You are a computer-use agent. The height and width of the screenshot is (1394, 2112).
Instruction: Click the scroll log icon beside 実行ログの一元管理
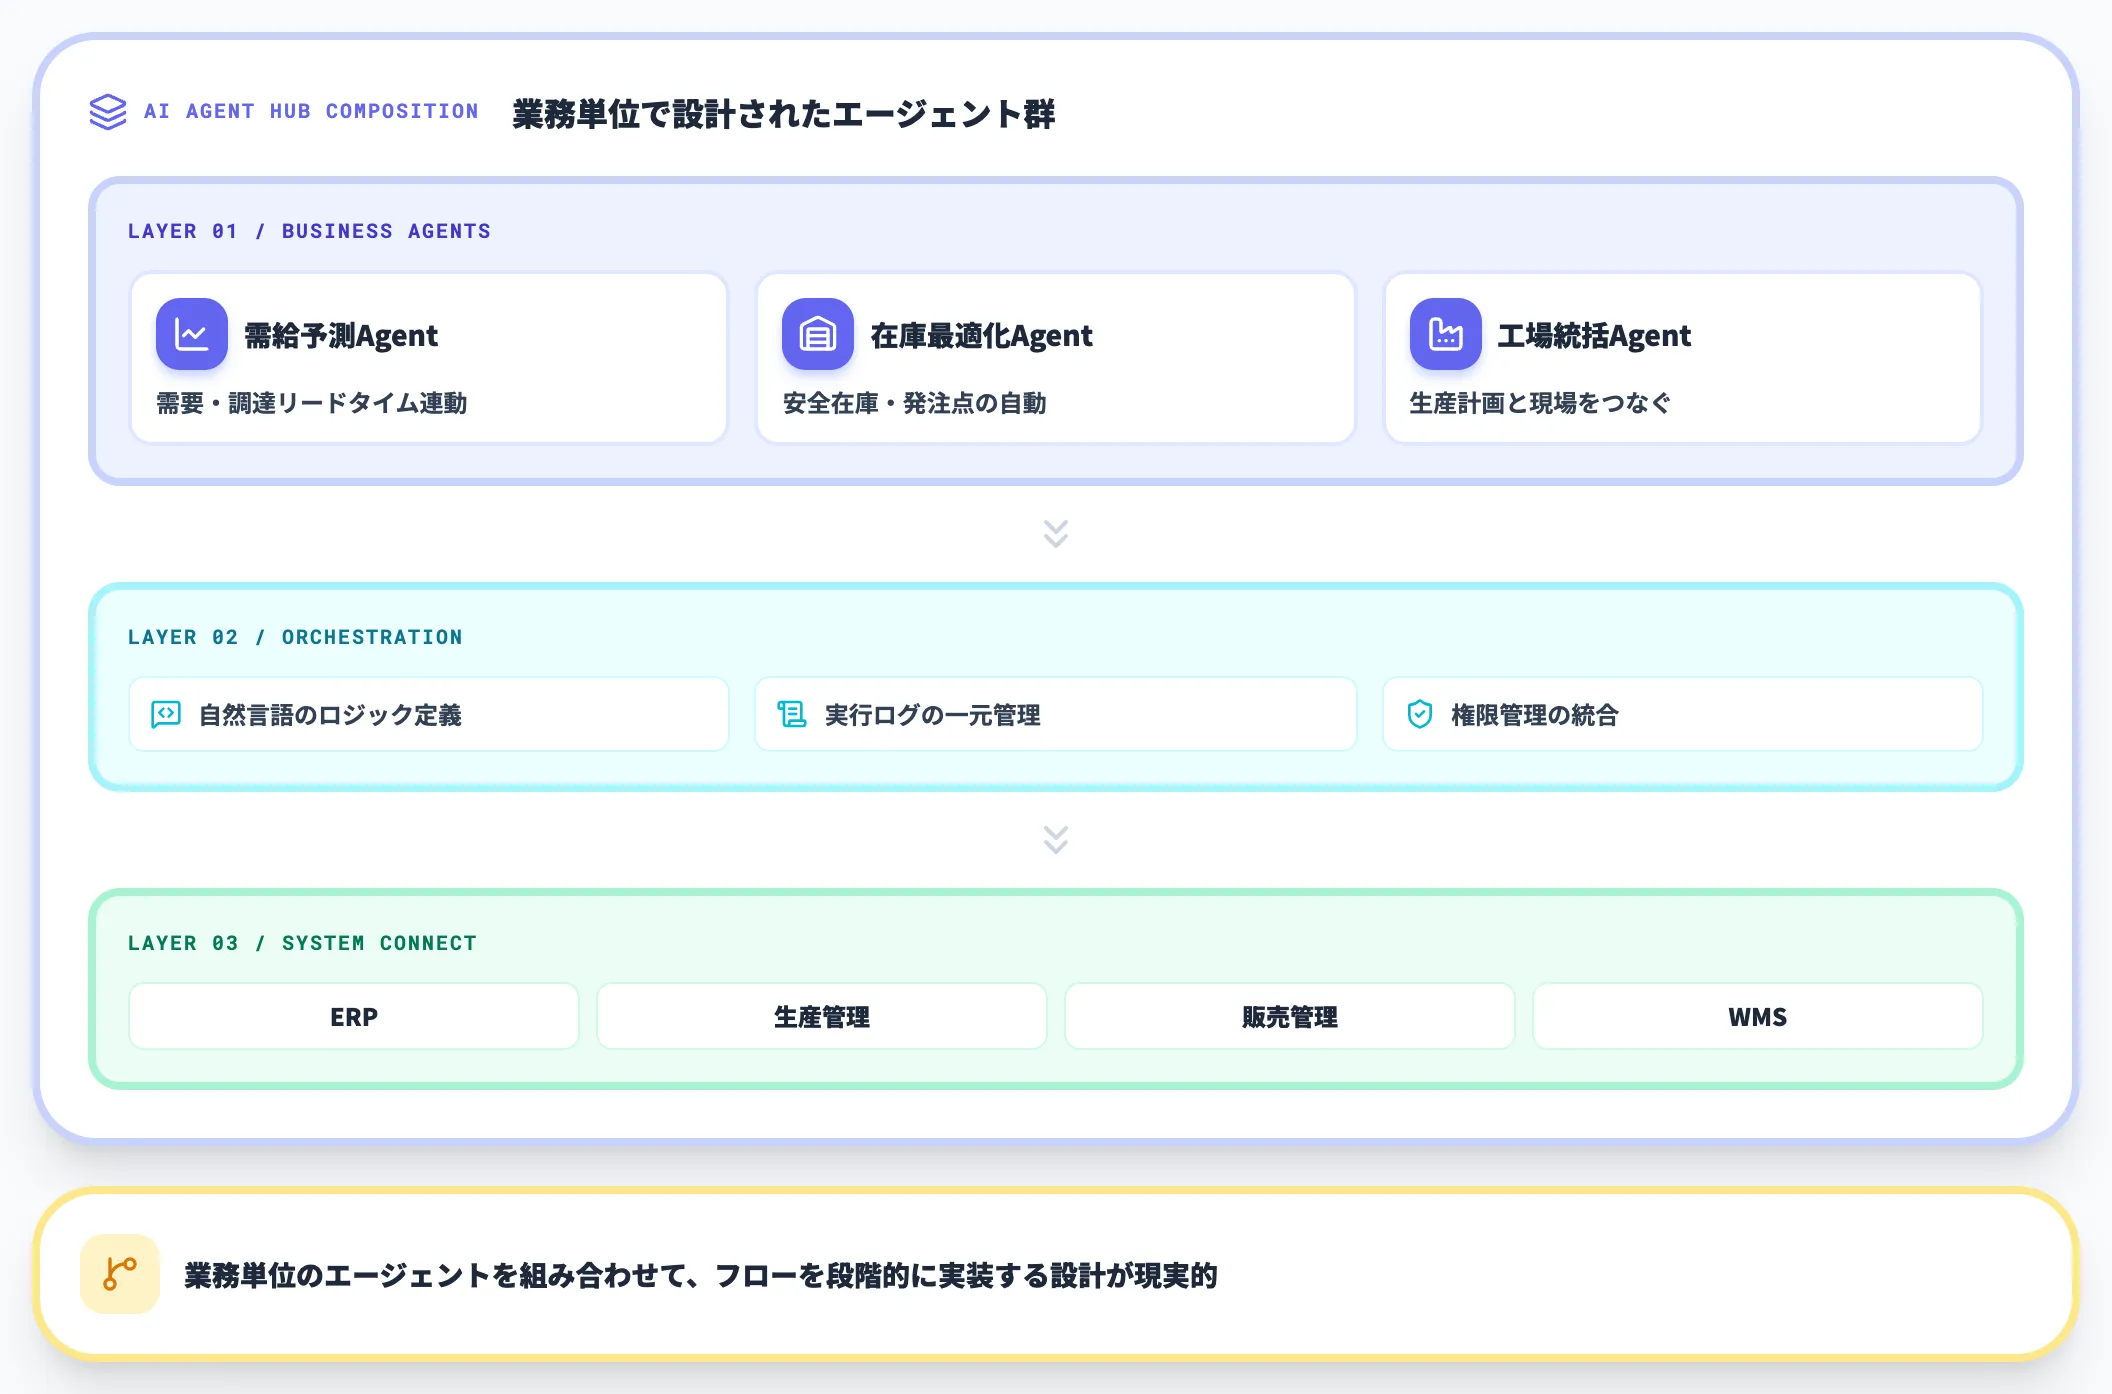point(792,714)
